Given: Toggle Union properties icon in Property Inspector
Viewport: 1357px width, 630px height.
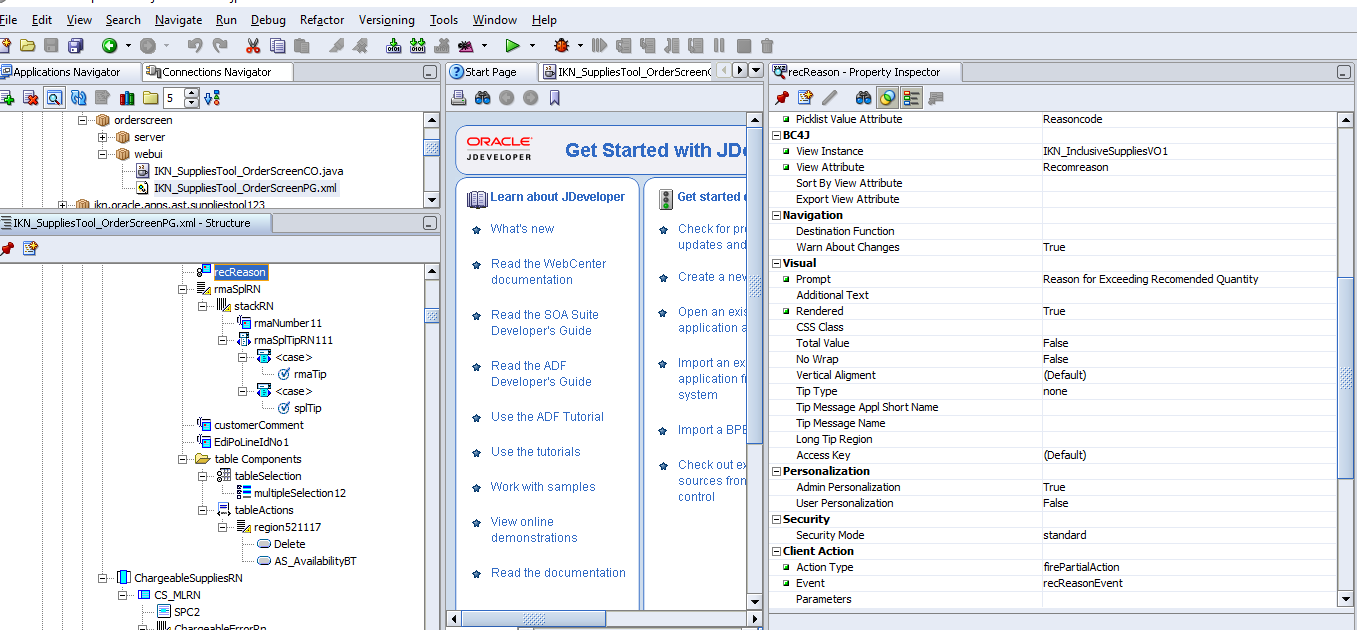Looking at the screenshot, I should click(886, 97).
